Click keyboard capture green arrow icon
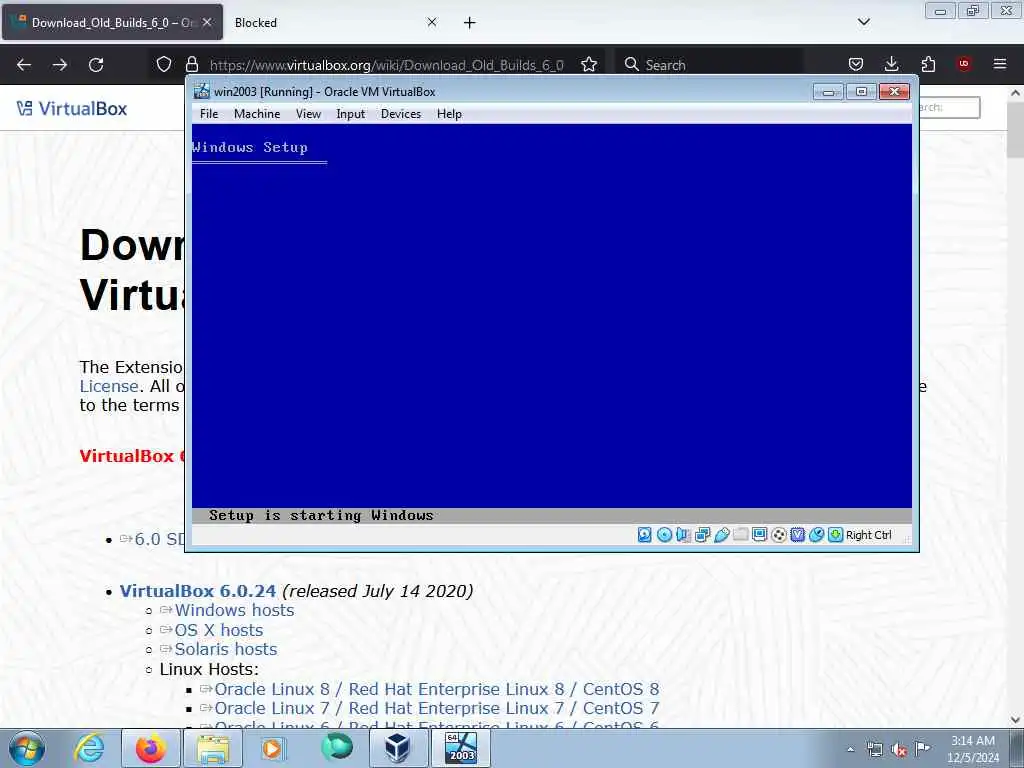The width and height of the screenshot is (1024, 768). [835, 535]
